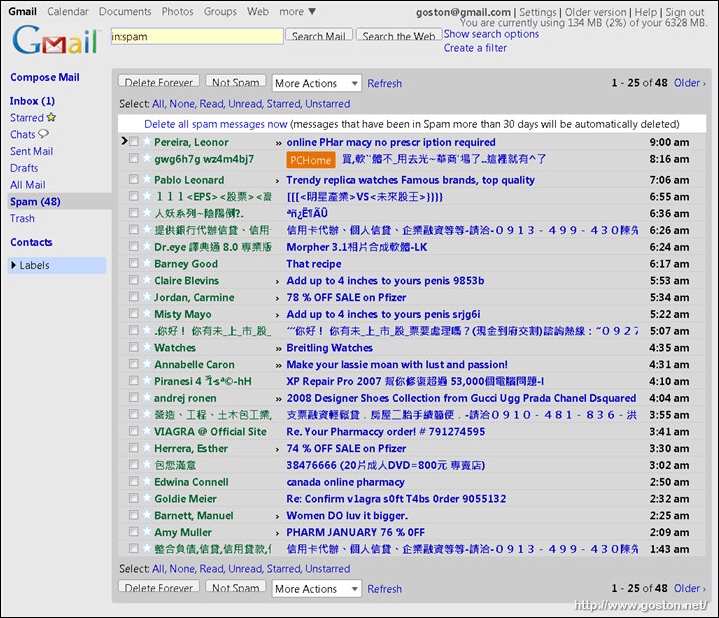Tick the checkbox for Barney Good
This screenshot has width=719, height=618.
(x=133, y=263)
